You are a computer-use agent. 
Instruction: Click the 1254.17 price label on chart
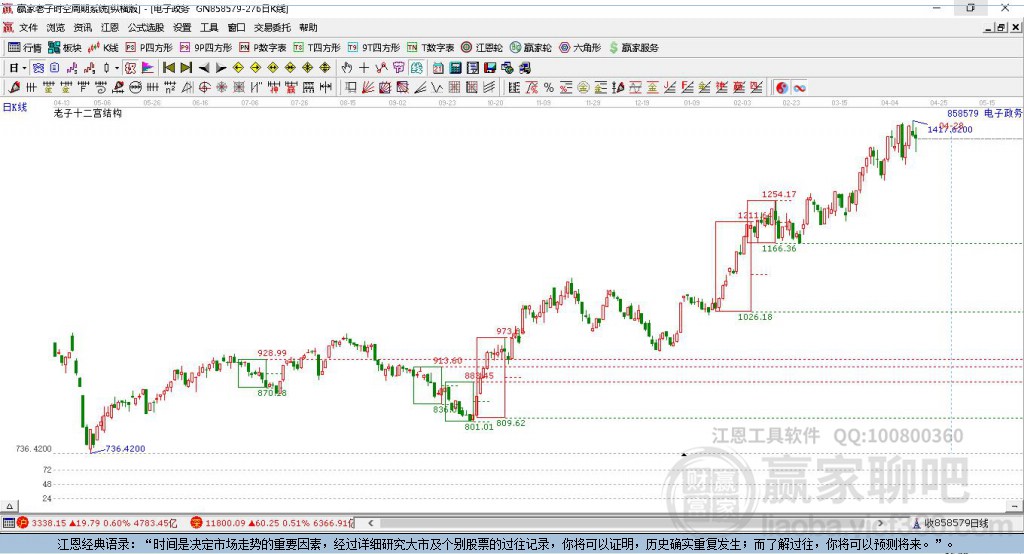[x=779, y=194]
